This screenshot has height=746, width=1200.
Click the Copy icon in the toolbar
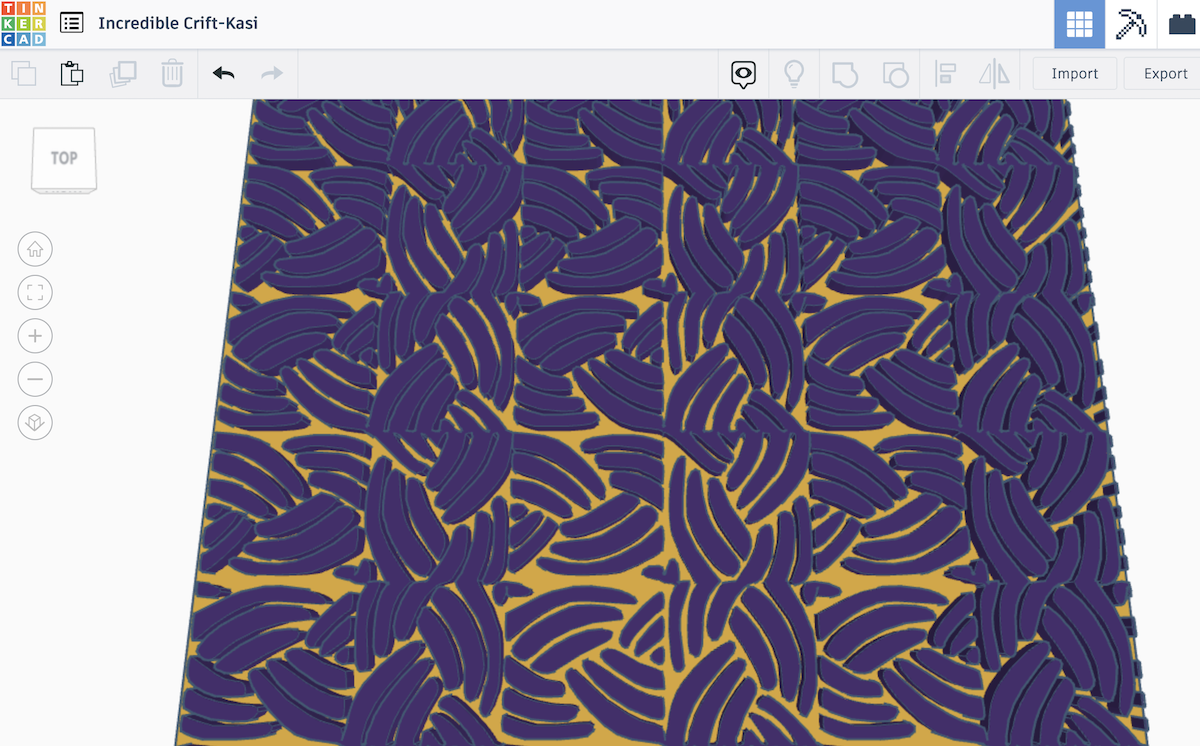(24, 73)
